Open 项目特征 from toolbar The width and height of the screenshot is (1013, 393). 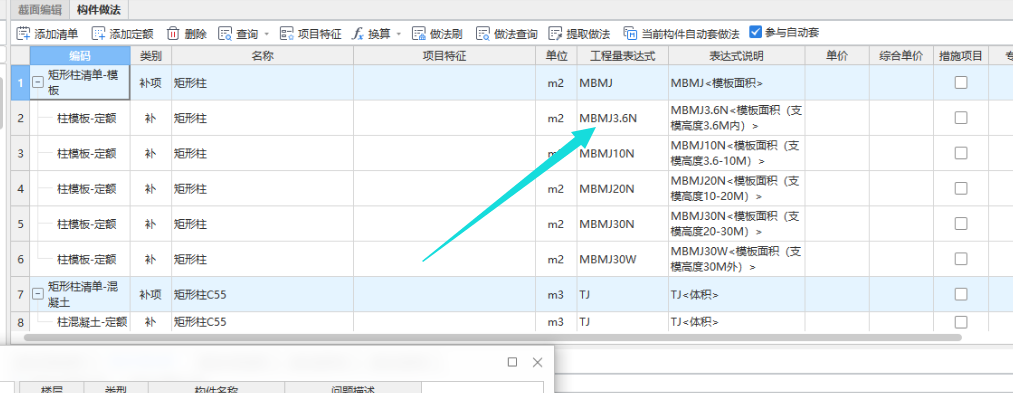pos(311,34)
